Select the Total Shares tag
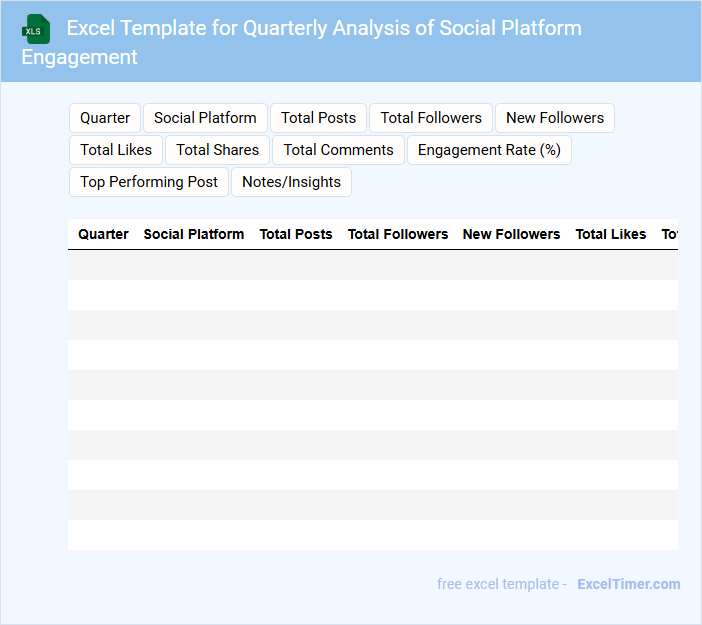Screen dimensions: 702x625 pyautogui.click(x=217, y=150)
